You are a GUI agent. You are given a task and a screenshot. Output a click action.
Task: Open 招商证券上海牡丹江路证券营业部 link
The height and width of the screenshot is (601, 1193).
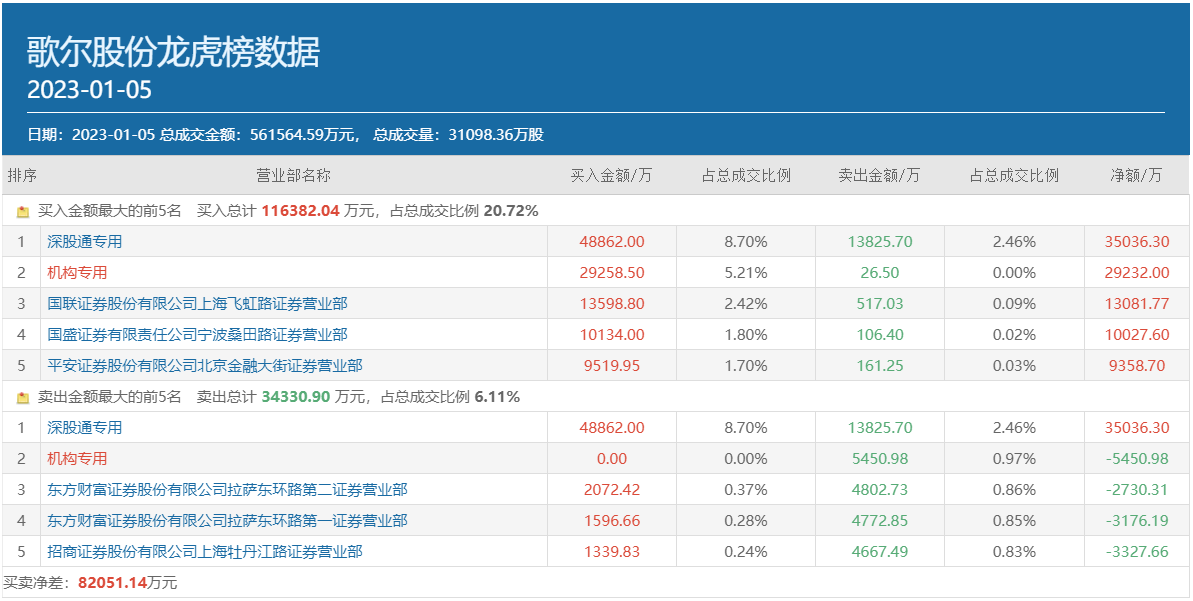click(x=204, y=552)
